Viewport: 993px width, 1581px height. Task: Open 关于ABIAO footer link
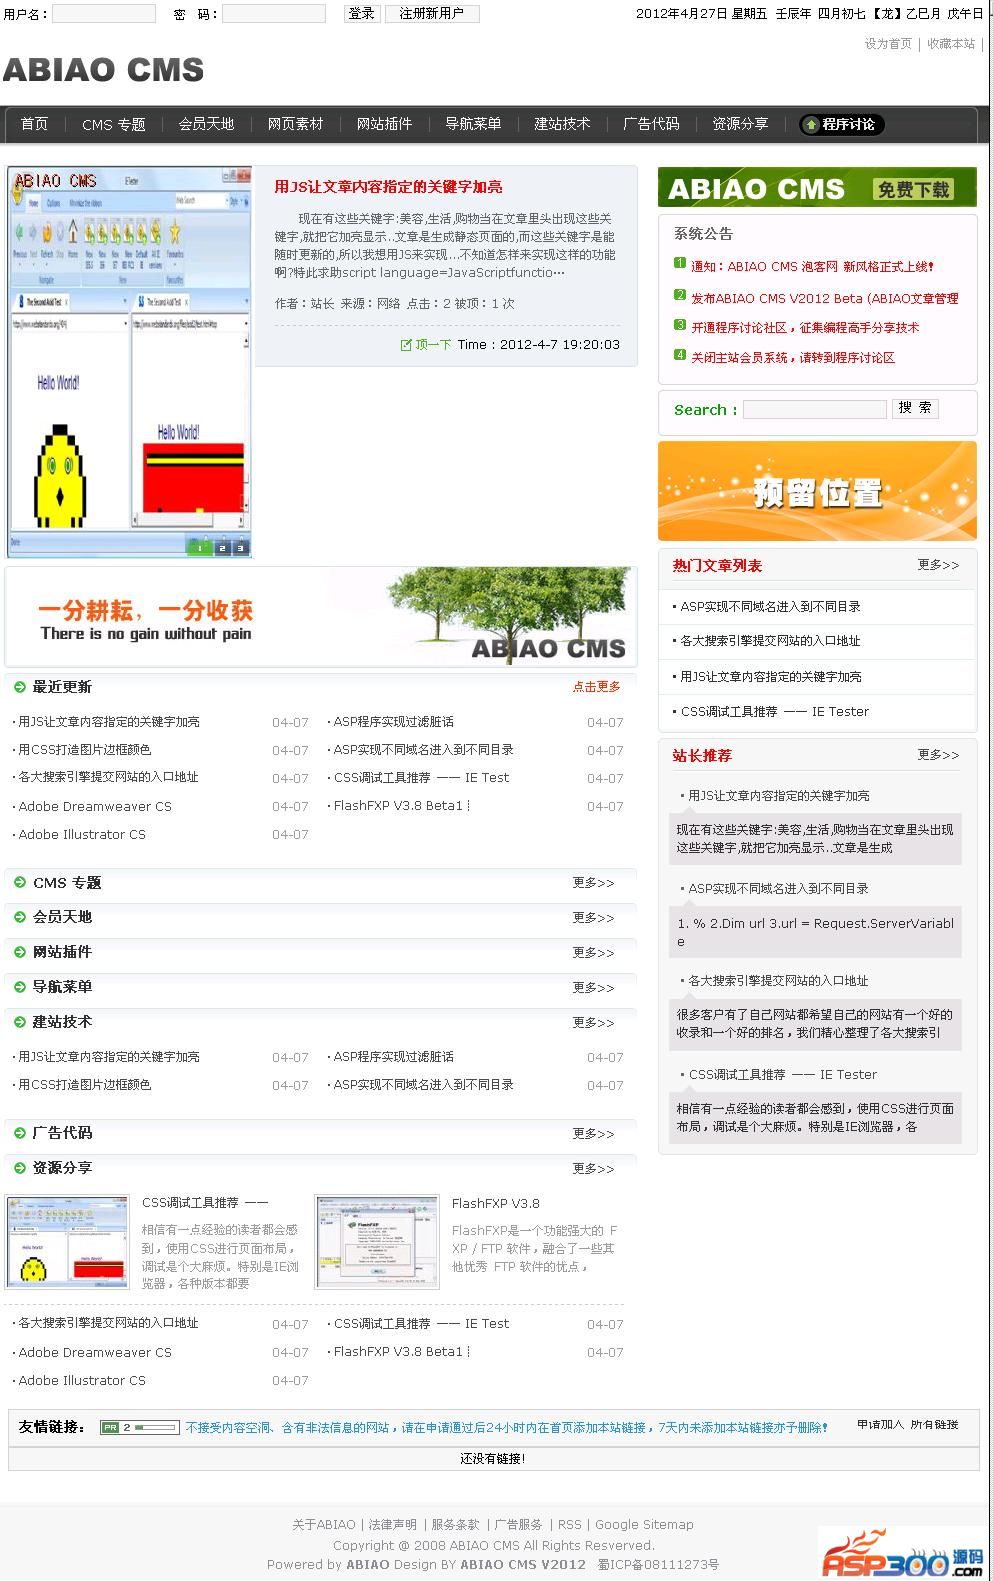pos(324,1525)
